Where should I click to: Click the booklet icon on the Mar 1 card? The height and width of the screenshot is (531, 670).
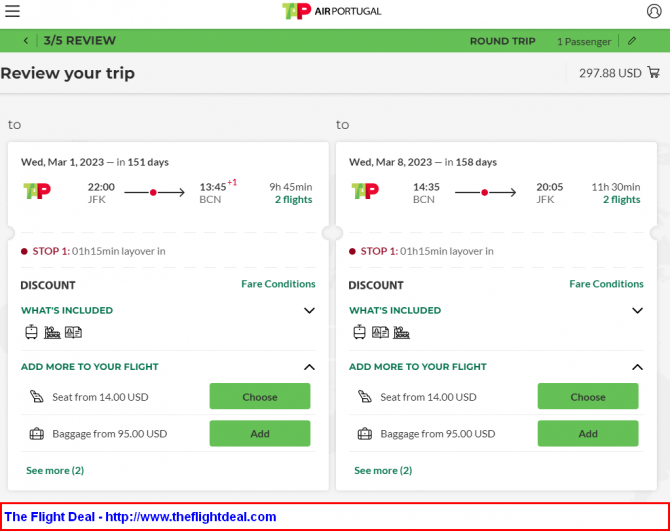[73, 332]
